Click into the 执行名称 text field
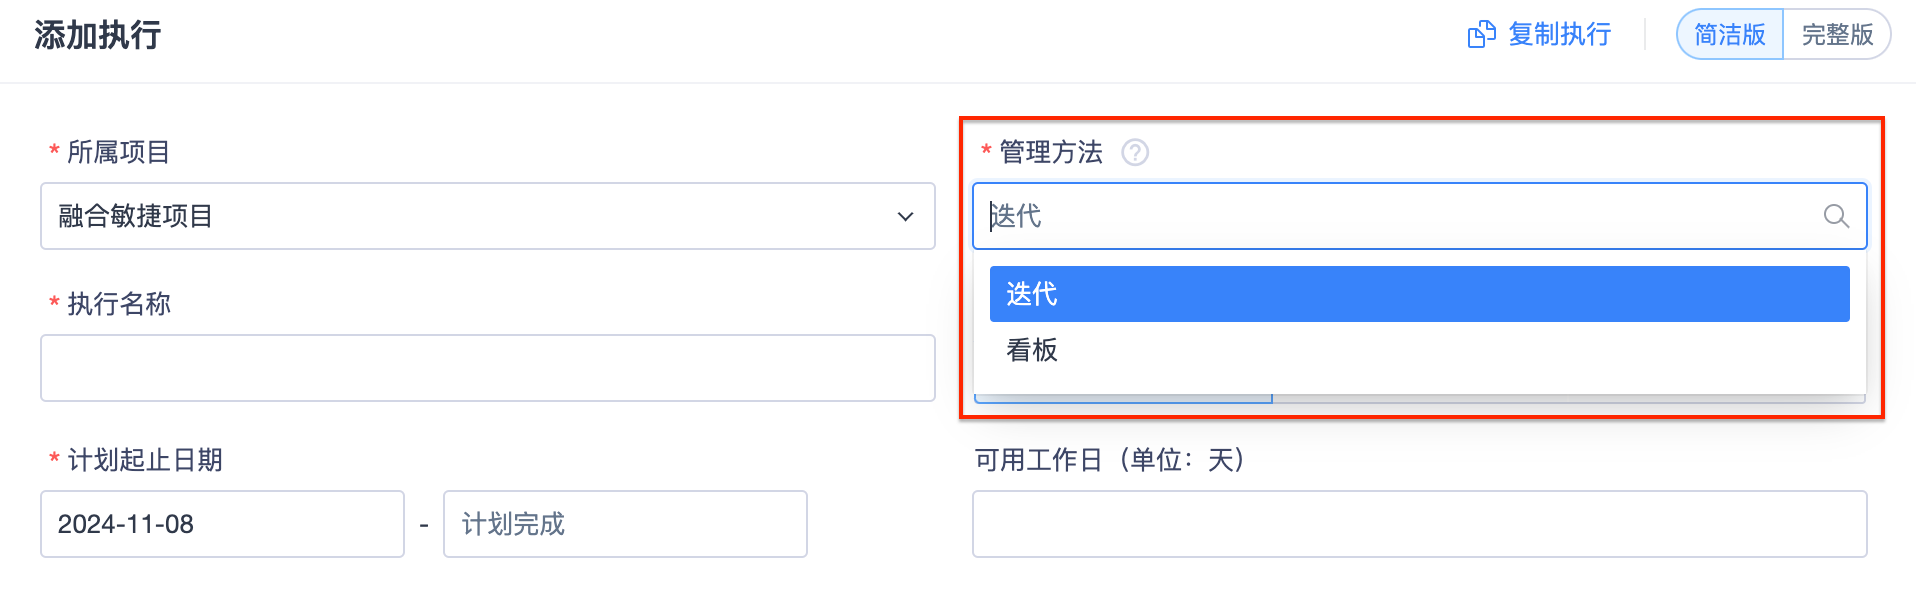 (x=488, y=368)
